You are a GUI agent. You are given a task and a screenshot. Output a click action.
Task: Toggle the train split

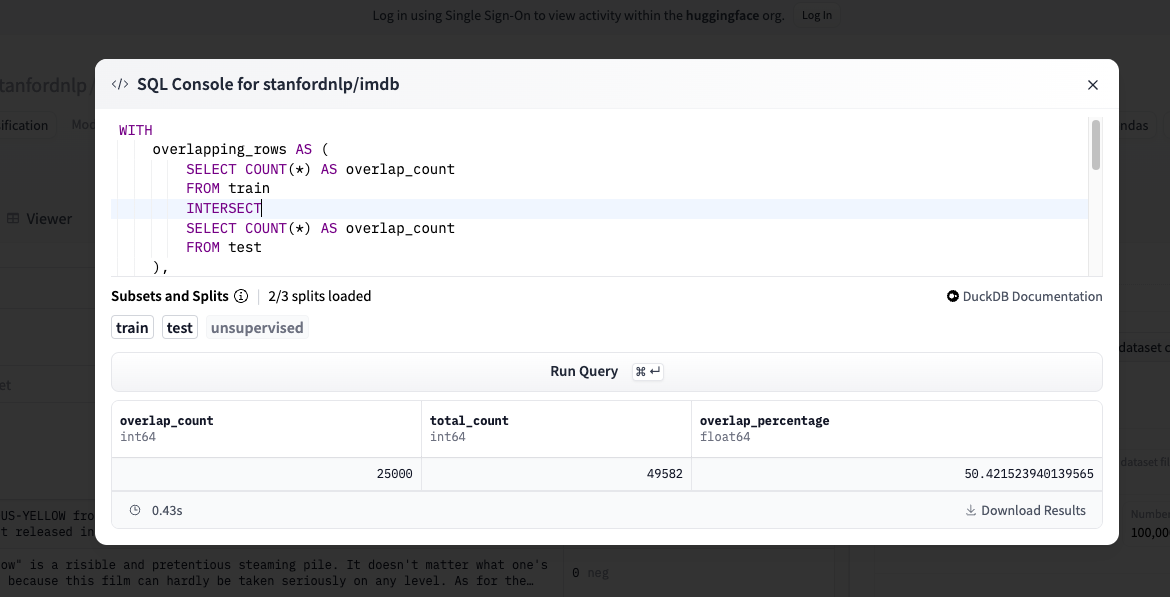132,328
